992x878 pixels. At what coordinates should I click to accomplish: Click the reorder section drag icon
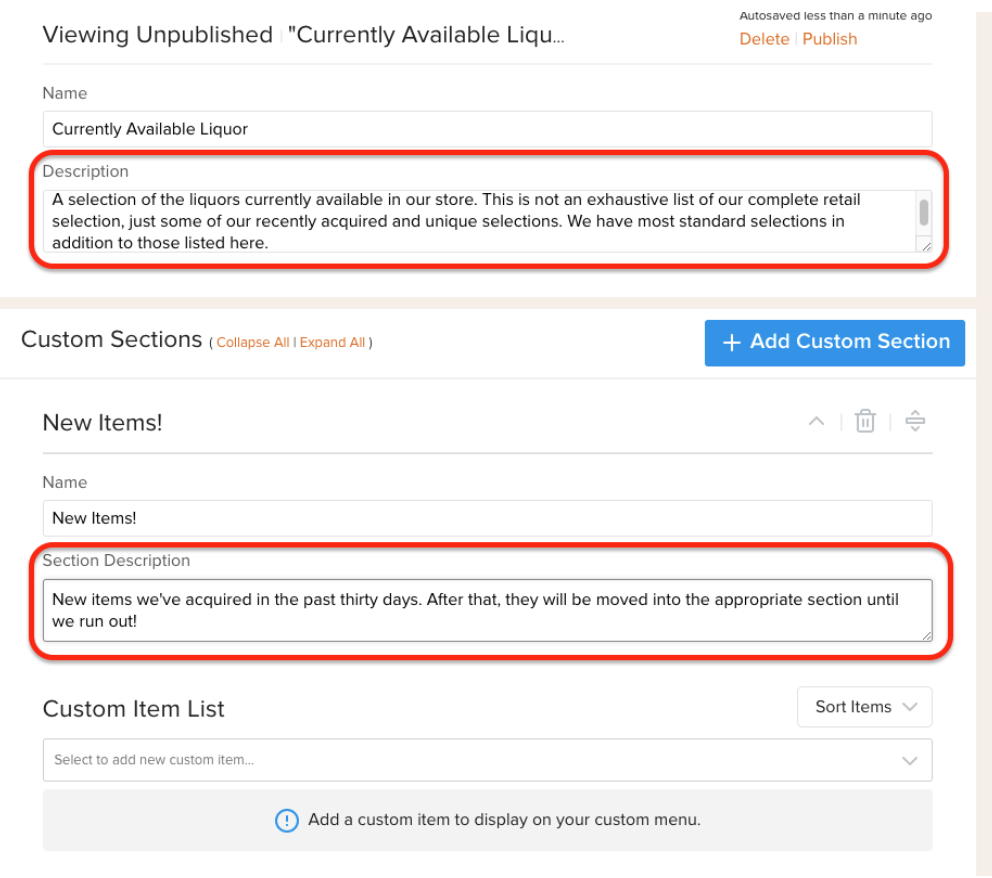(915, 421)
